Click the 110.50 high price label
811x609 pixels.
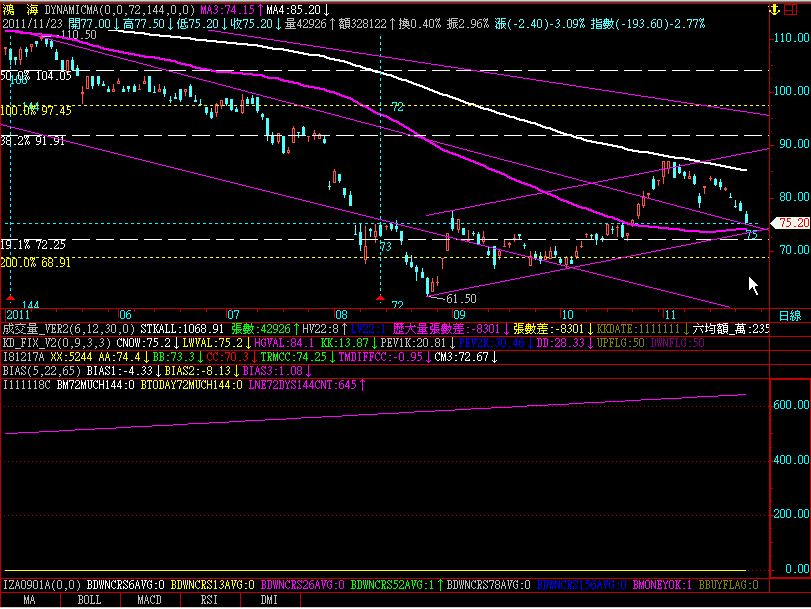coord(78,35)
